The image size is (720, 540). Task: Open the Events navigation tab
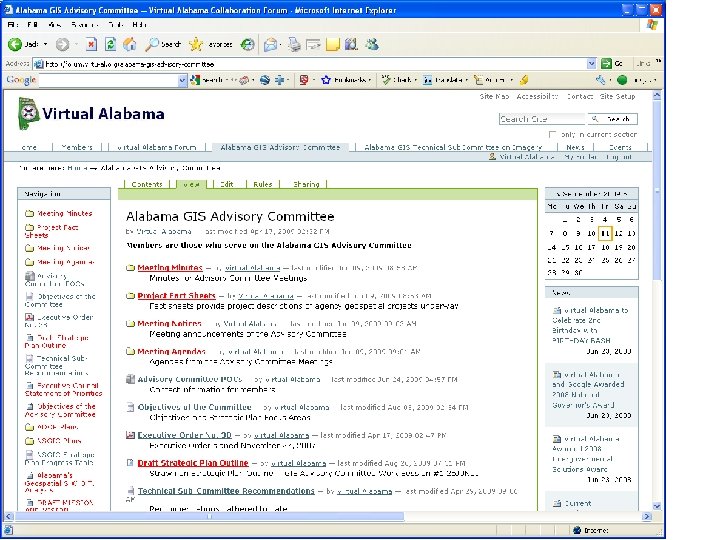point(620,147)
